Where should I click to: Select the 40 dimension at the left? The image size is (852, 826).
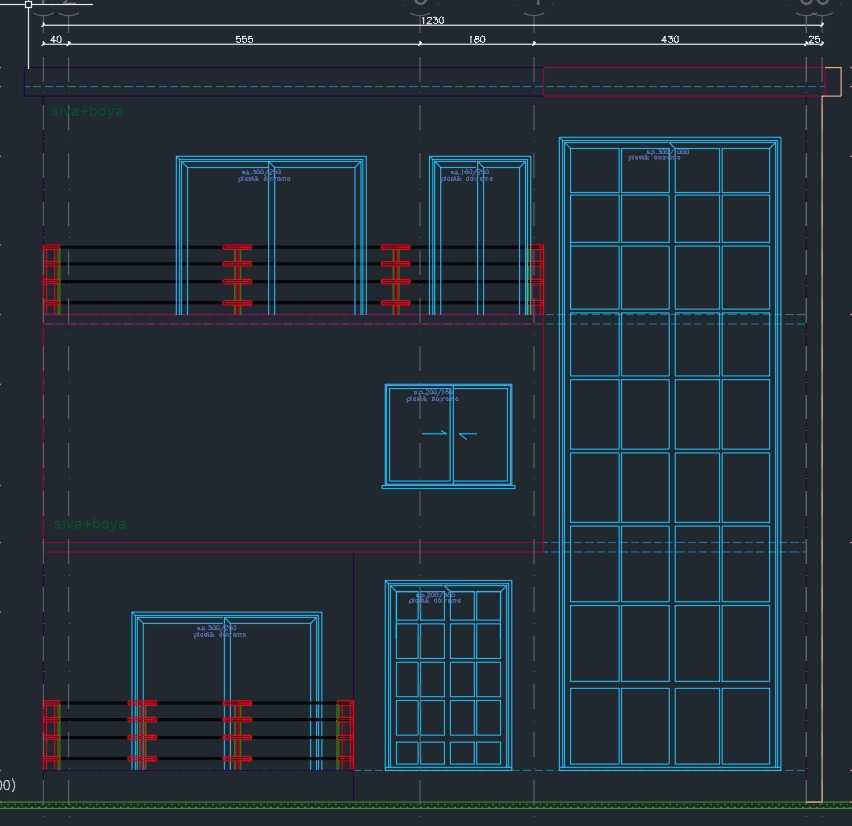[57, 39]
